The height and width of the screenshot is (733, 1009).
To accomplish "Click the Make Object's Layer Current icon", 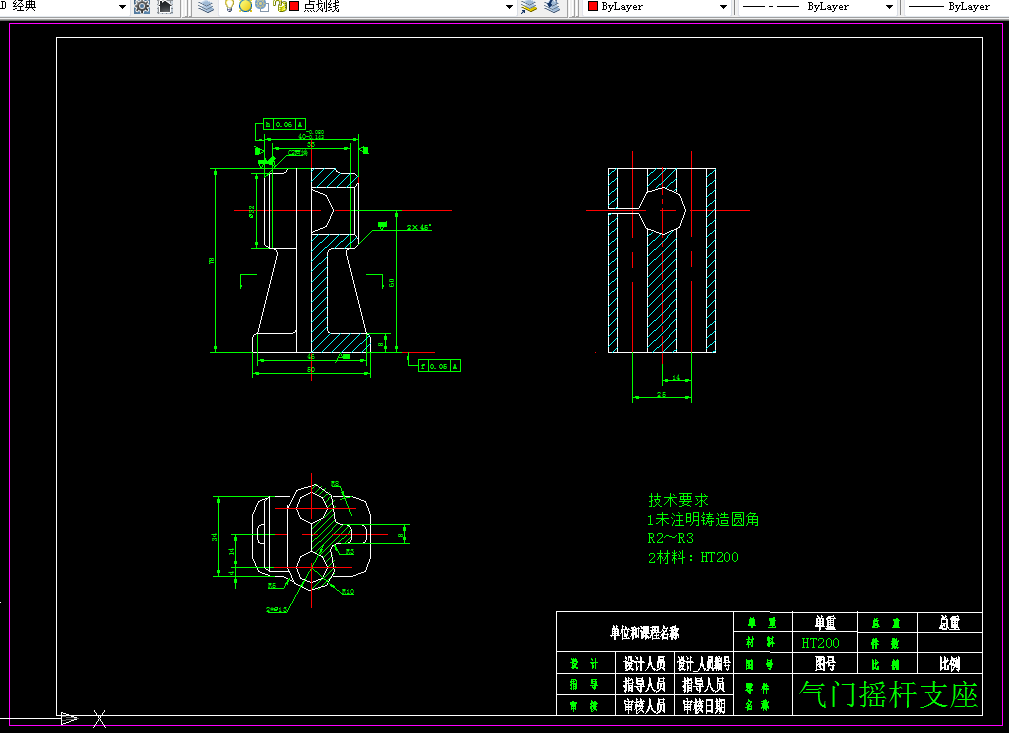I will tap(529, 7).
